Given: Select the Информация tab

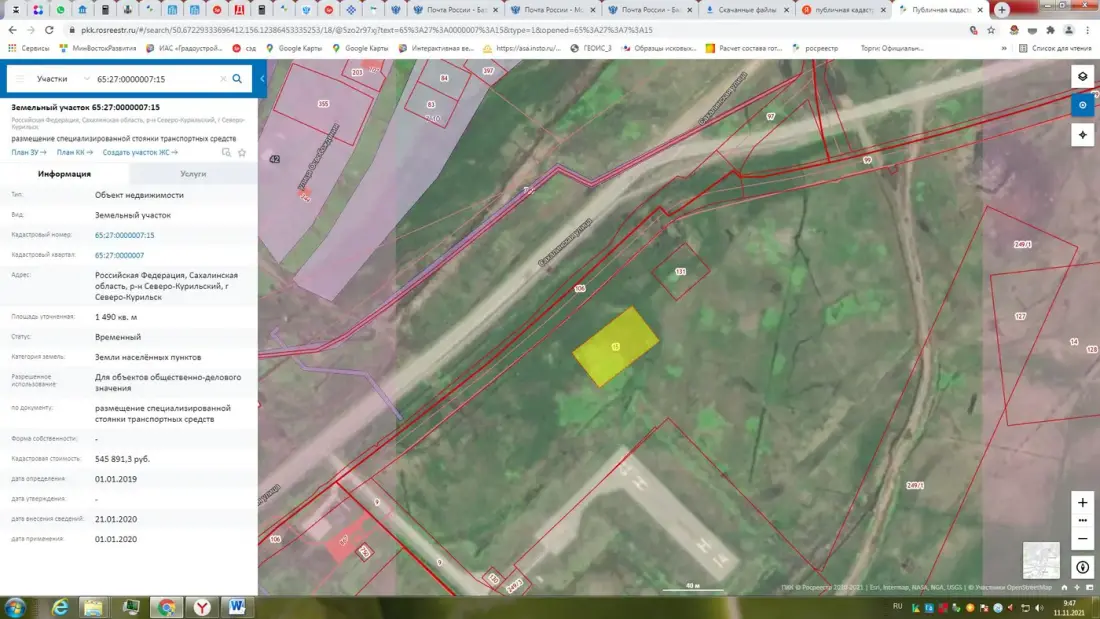Looking at the screenshot, I should pos(65,174).
